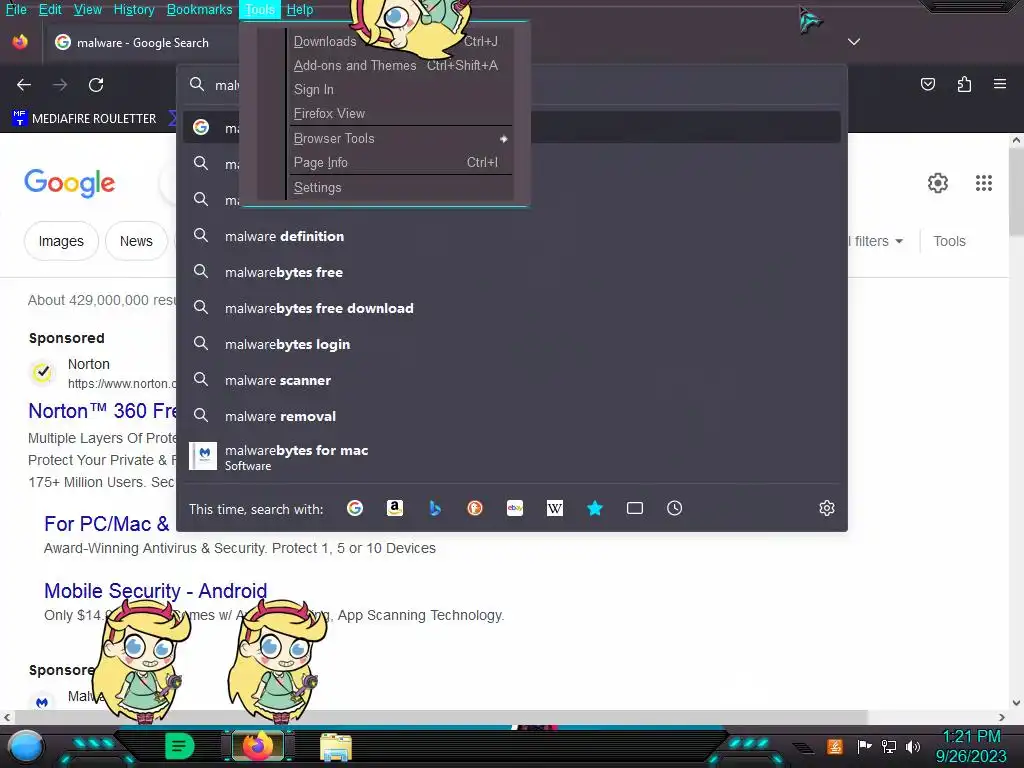This screenshot has height=768, width=1024.
Task: Reload the current page
Action: pyautogui.click(x=96, y=85)
